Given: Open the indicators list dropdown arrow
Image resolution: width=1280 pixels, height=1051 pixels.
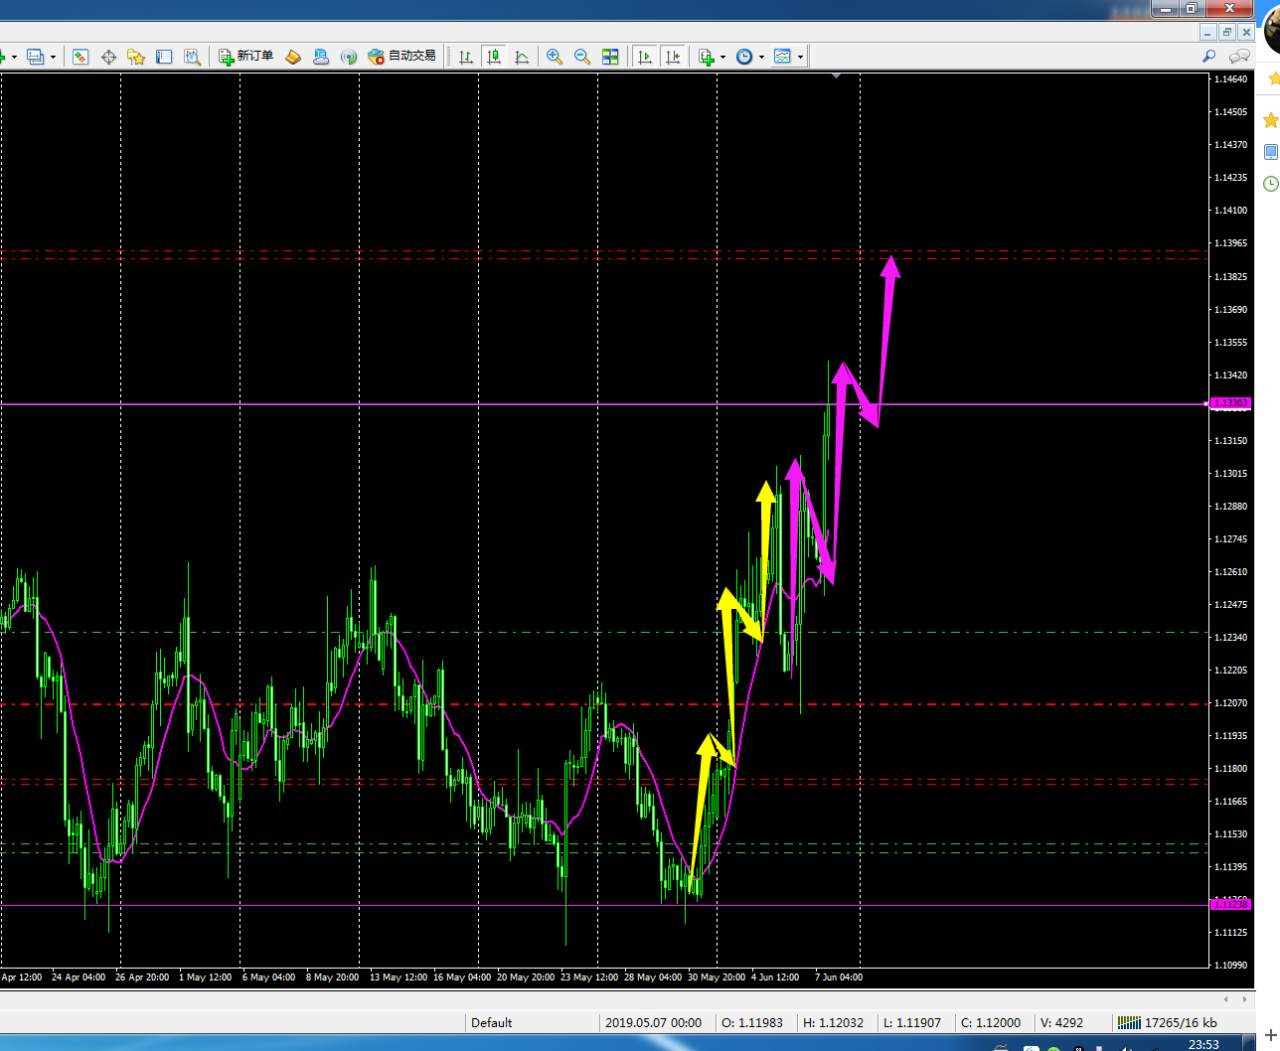Looking at the screenshot, I should coord(723,57).
